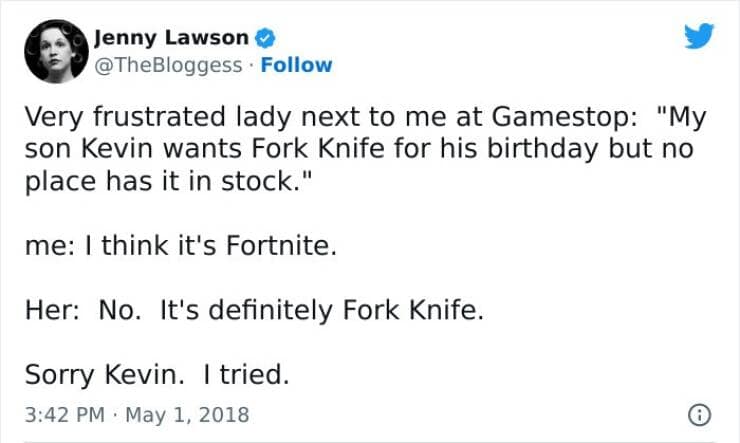Open Jenny Lawson's profile picture
Screen dimensions: 740x443
point(52,52)
